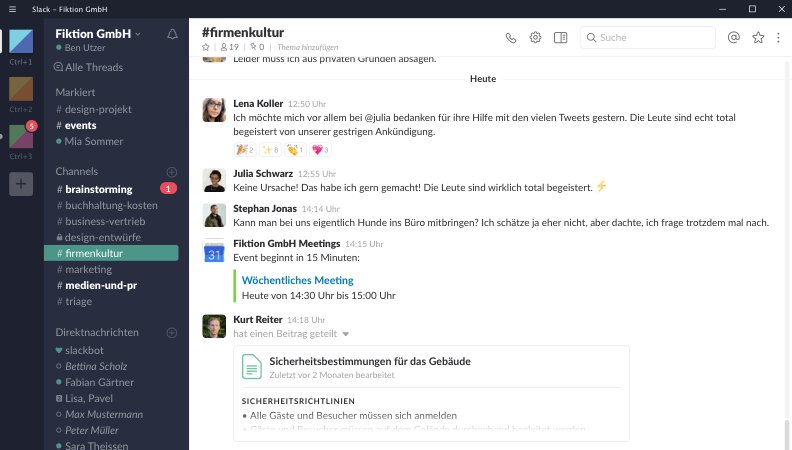
Task: Collapse the shared post arrow
Action: pos(345,334)
